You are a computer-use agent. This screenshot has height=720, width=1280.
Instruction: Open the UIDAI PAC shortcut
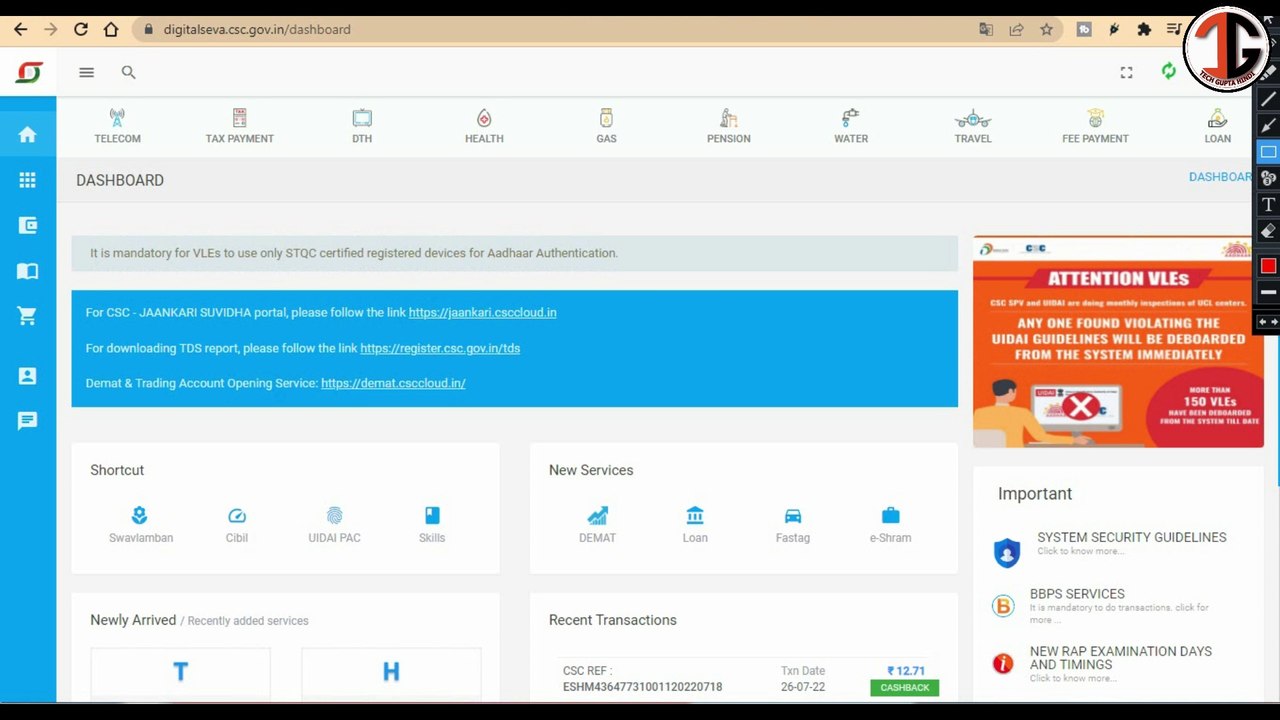pos(334,524)
